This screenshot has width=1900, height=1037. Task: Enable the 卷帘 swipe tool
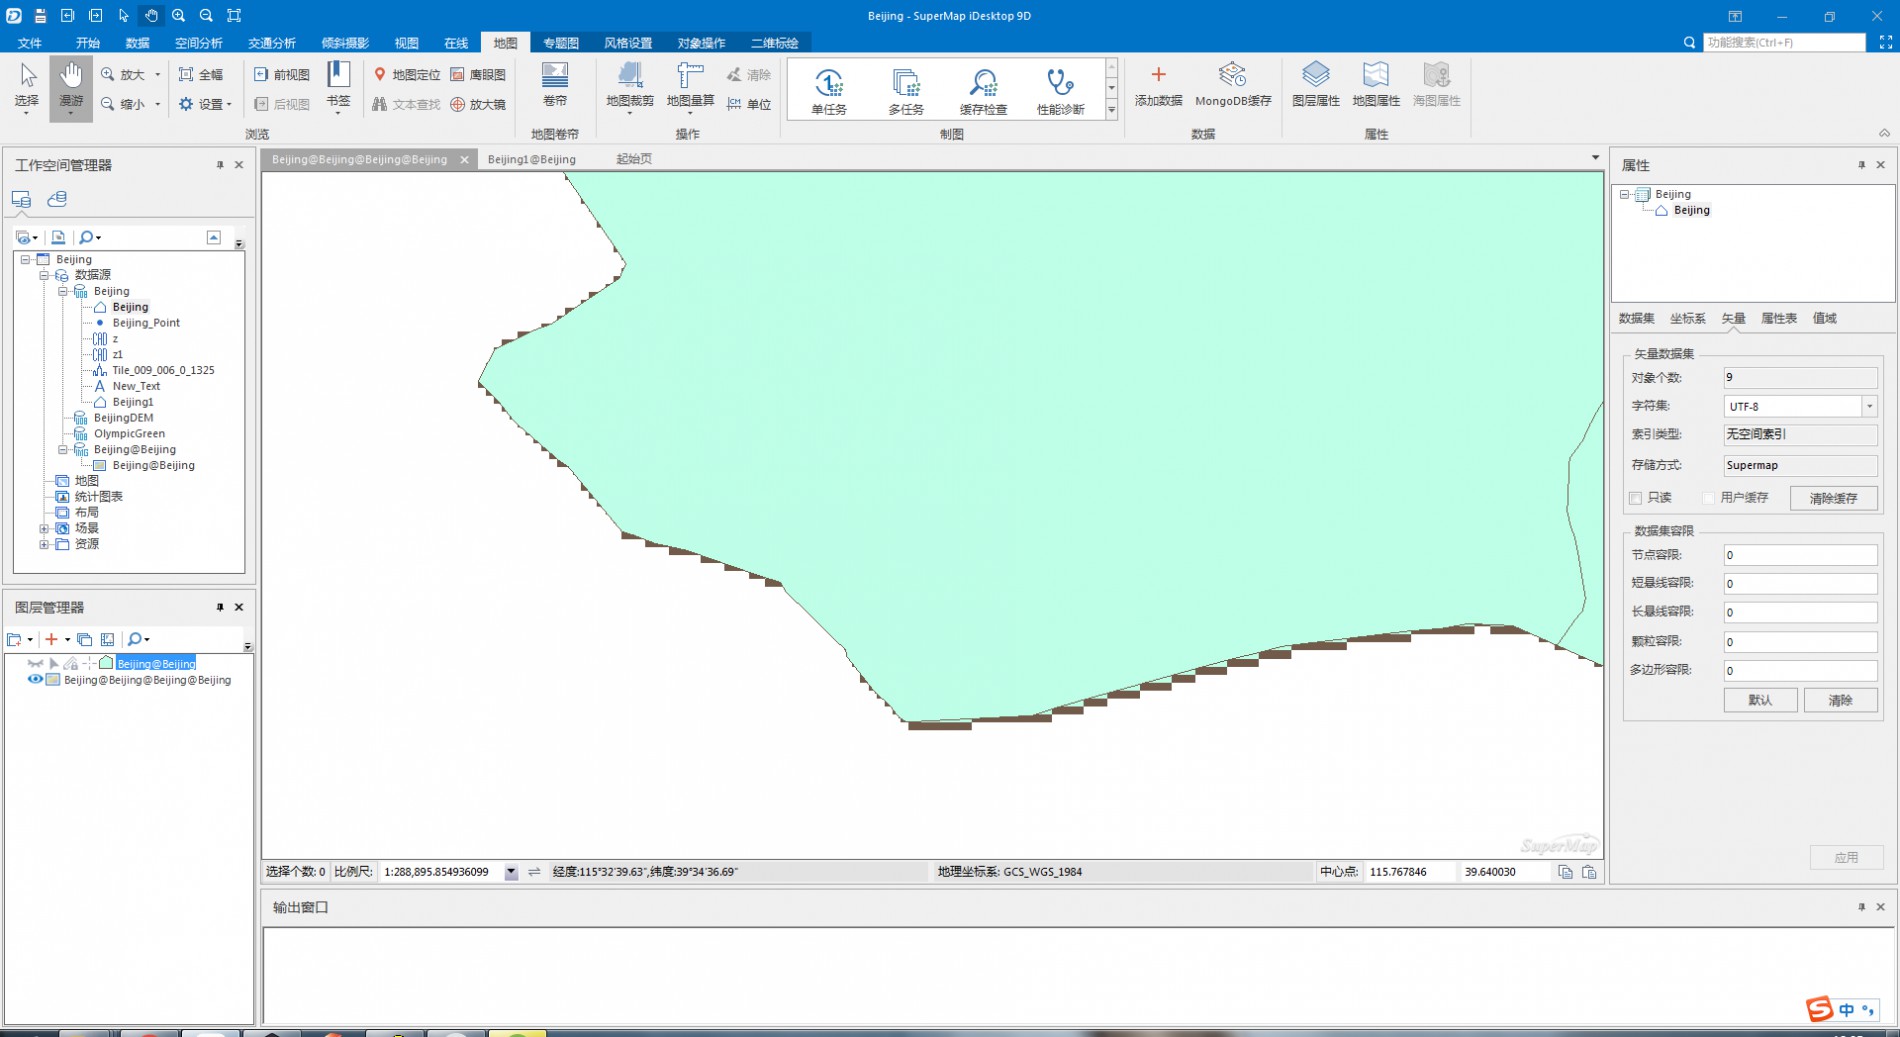pyautogui.click(x=555, y=85)
